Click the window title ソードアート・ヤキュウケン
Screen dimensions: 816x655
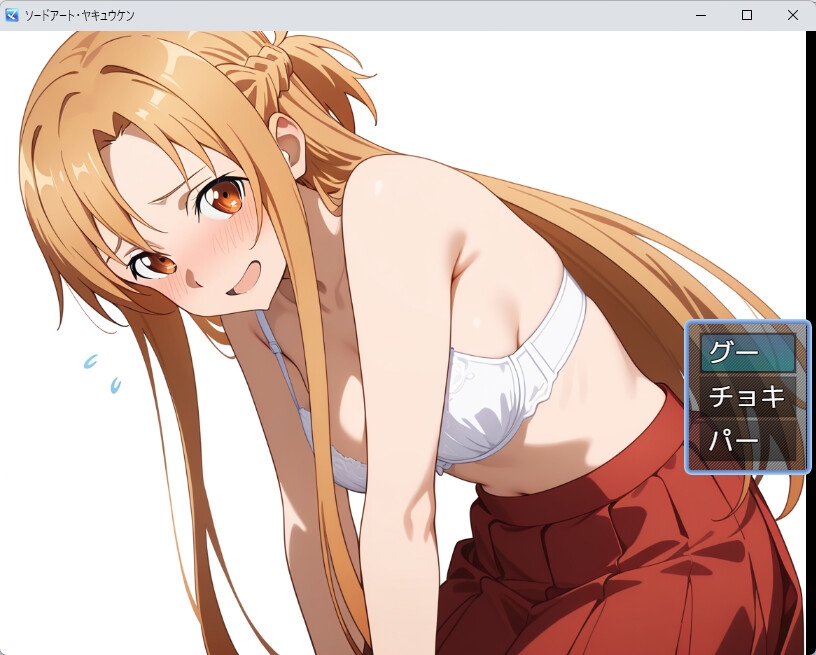click(80, 16)
